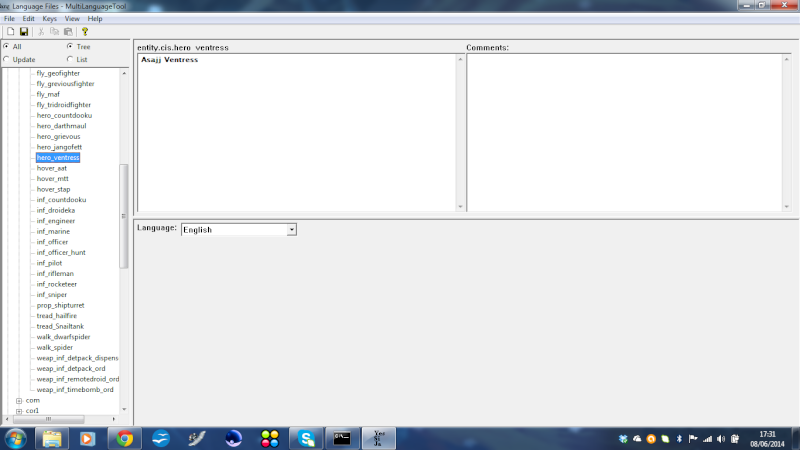This screenshot has height=450, width=800.
Task: Open File Explorer from taskbar
Action: [x=52, y=439]
